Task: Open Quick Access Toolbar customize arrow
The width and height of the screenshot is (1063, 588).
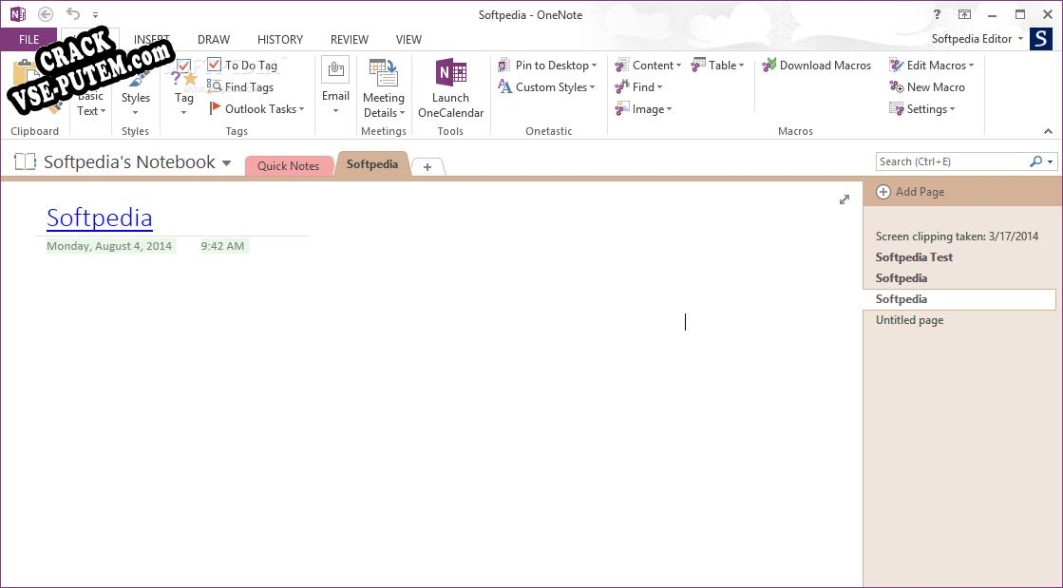Action: pos(95,15)
